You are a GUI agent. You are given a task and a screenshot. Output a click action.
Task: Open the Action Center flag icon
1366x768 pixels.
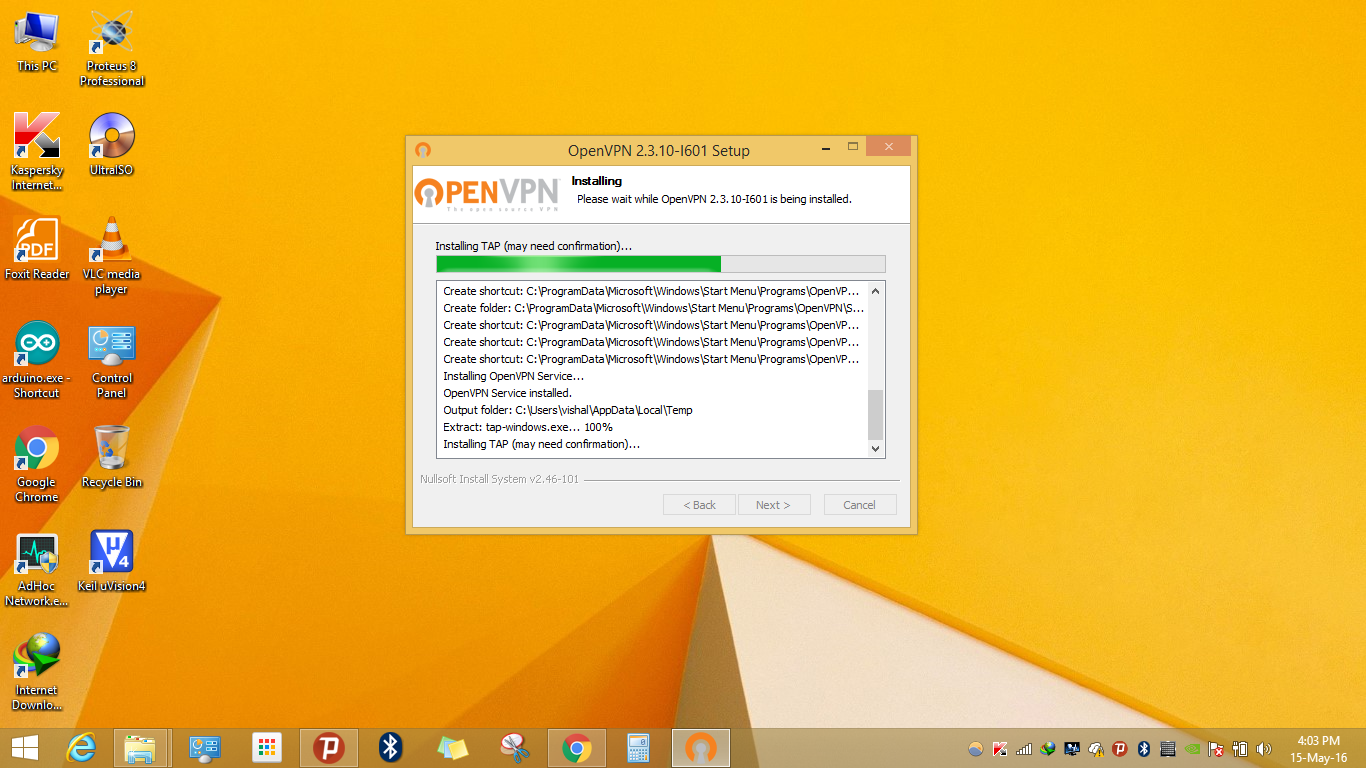(1216, 749)
